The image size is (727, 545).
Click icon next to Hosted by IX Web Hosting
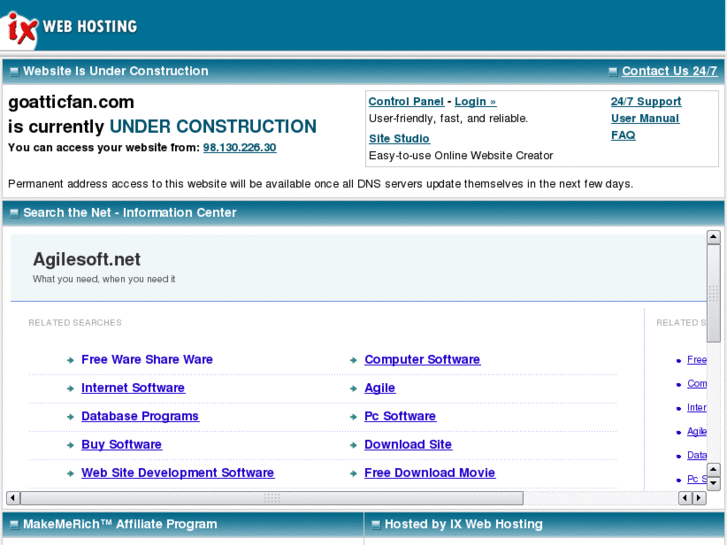pos(376,525)
